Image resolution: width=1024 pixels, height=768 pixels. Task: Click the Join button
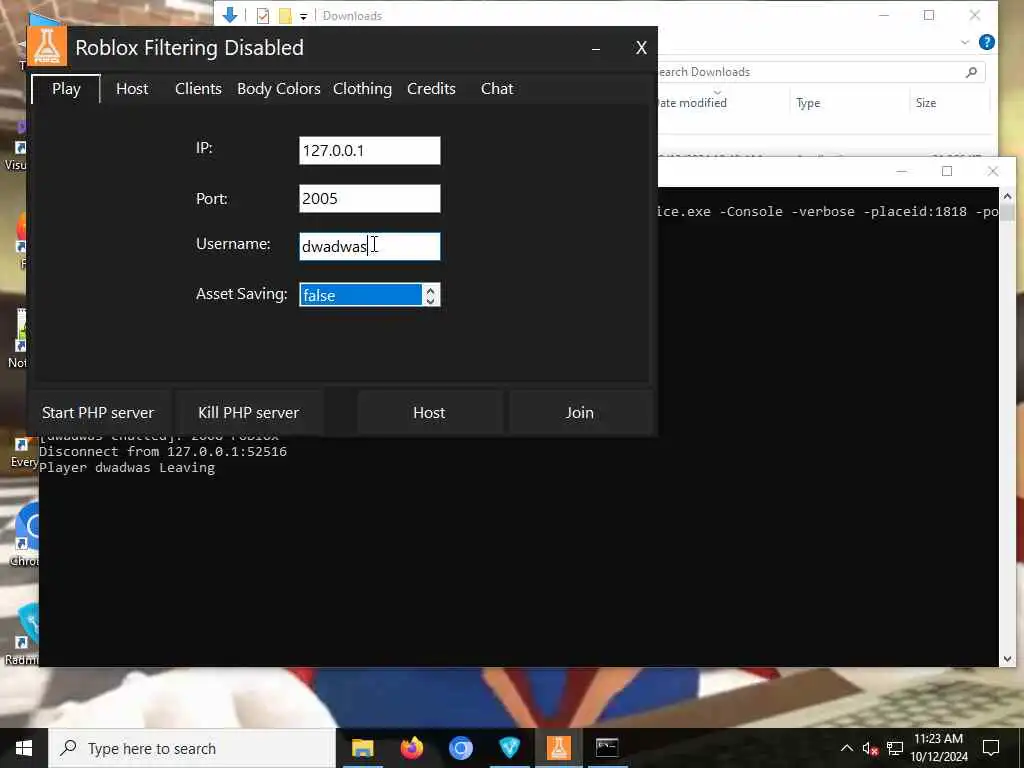click(579, 413)
